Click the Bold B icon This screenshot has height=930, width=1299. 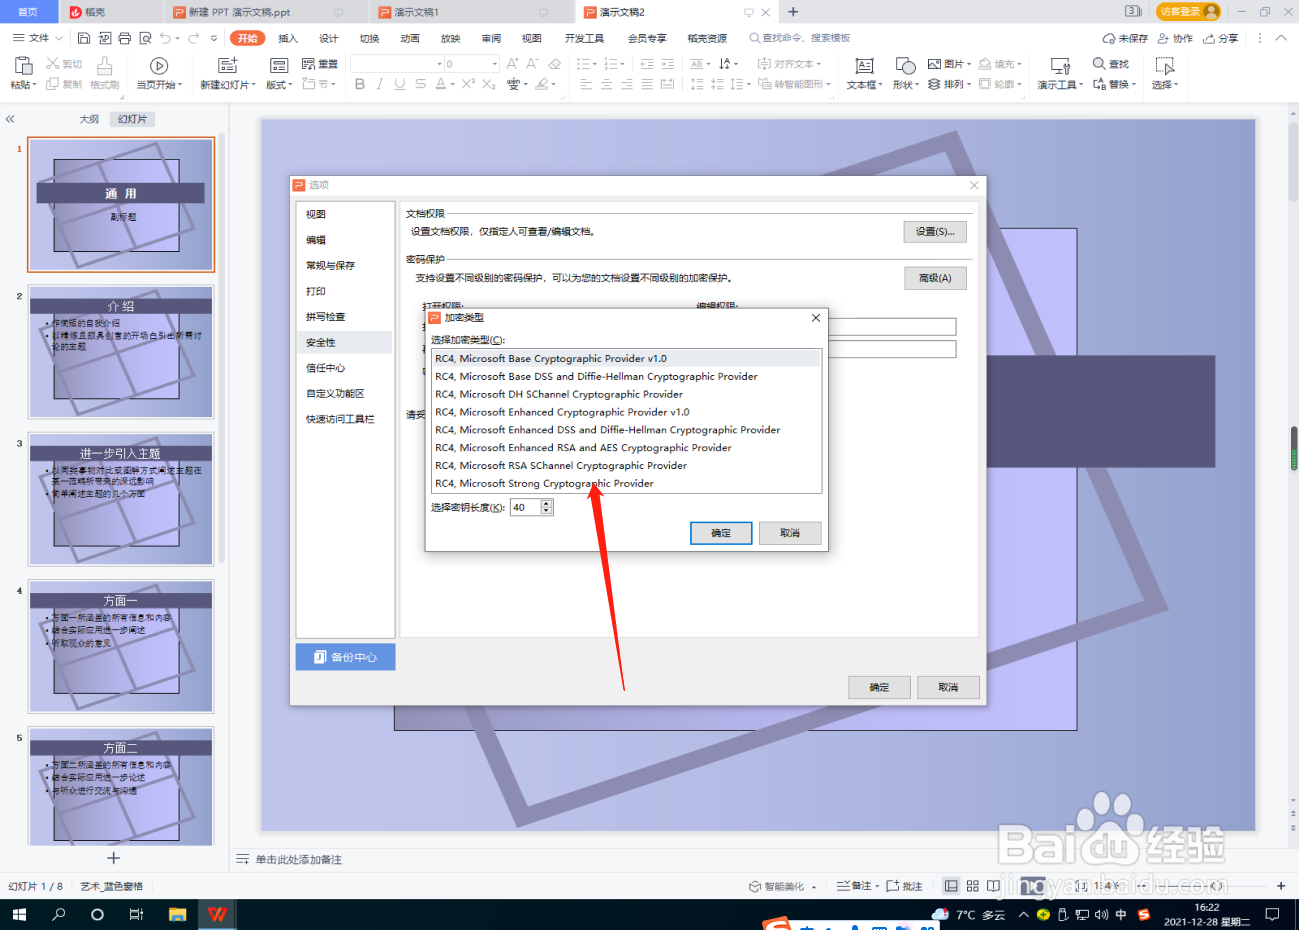coord(360,84)
